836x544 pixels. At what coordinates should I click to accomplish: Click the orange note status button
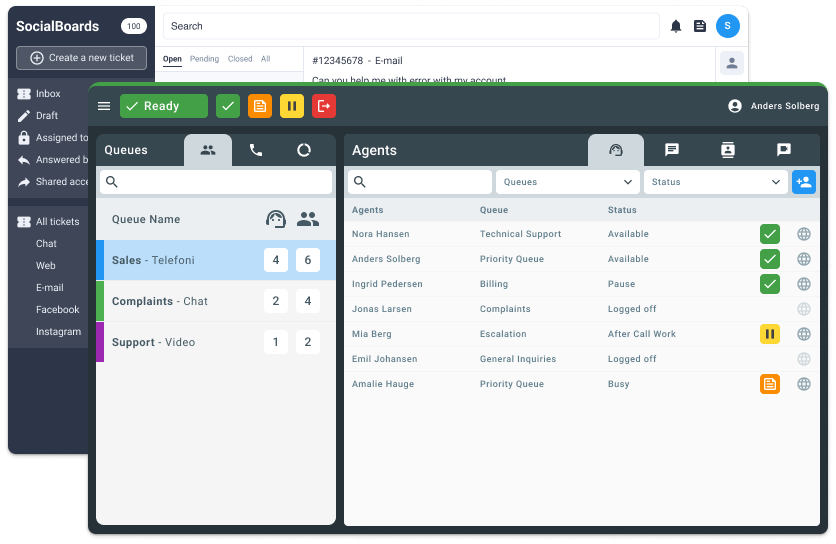[x=259, y=106]
